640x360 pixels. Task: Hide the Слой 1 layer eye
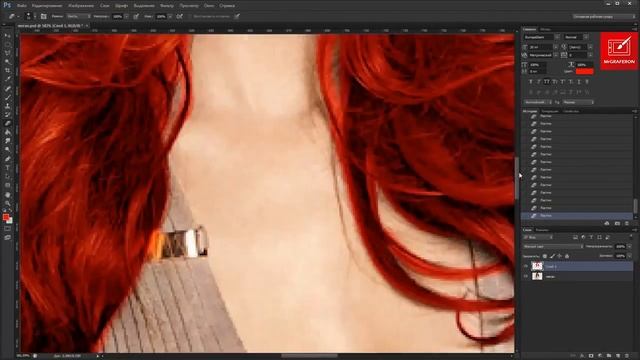pos(526,267)
